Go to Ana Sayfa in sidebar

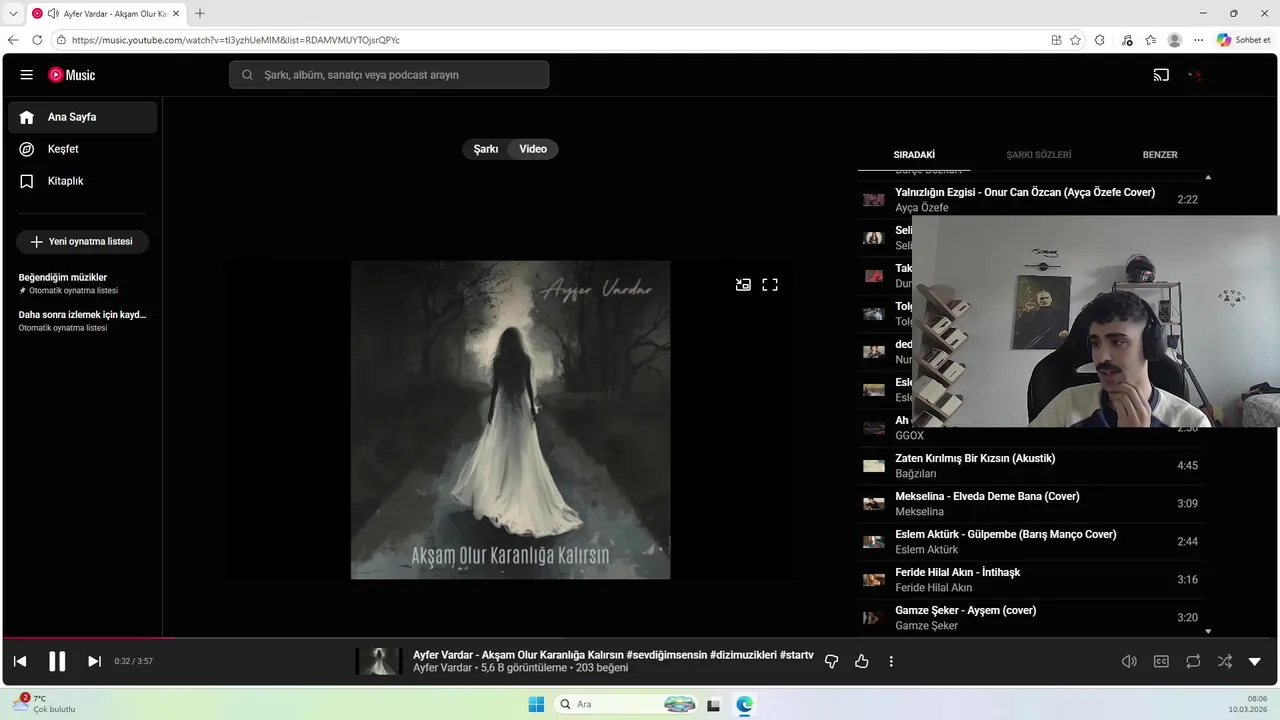point(83,117)
